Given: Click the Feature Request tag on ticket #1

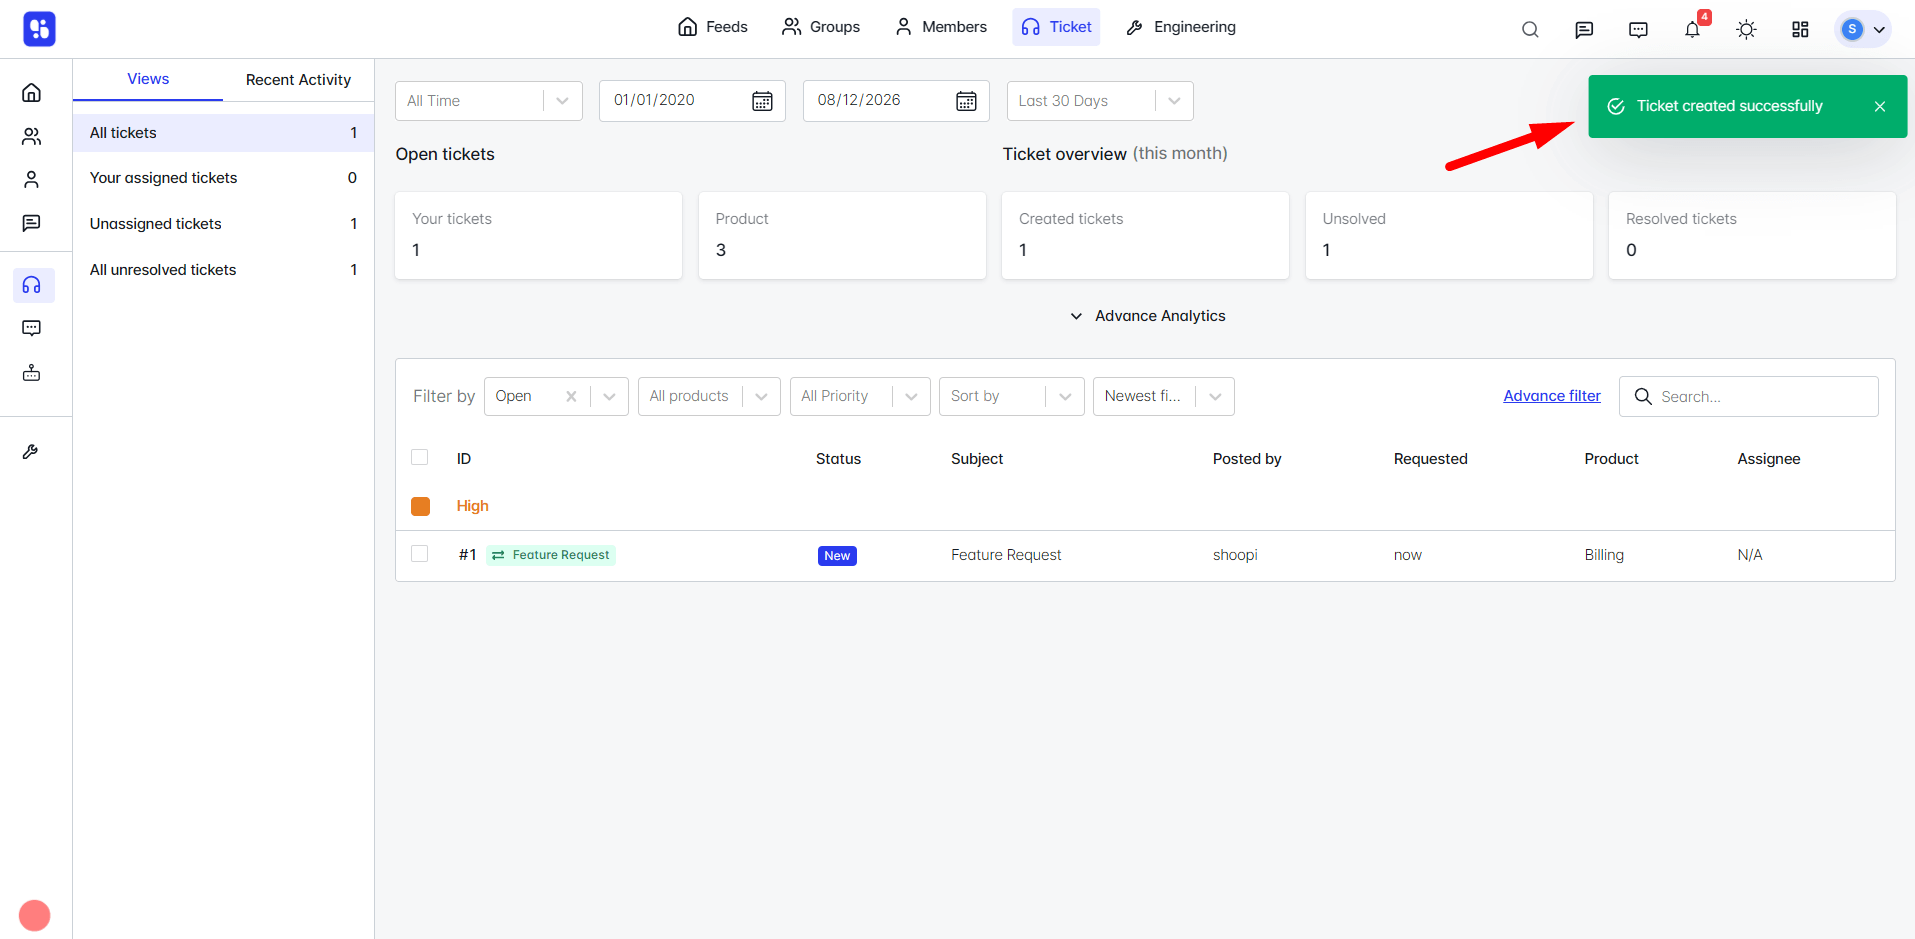Looking at the screenshot, I should click(x=551, y=555).
